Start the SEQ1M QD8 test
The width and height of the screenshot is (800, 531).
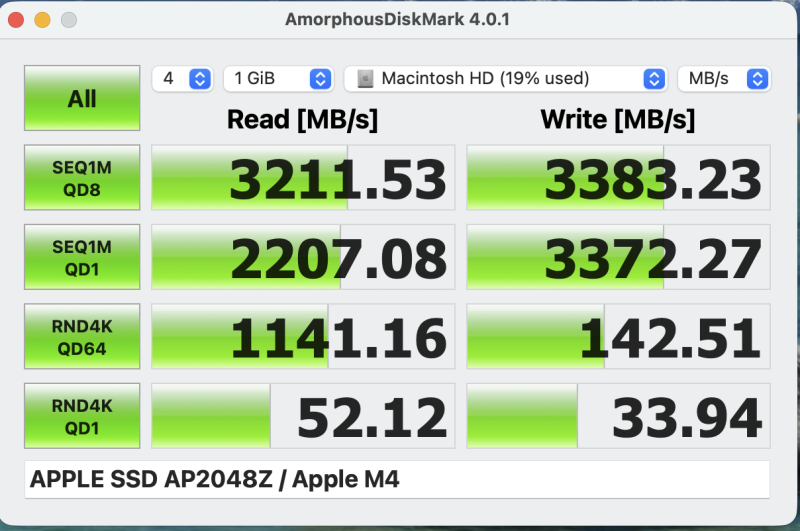[82, 178]
